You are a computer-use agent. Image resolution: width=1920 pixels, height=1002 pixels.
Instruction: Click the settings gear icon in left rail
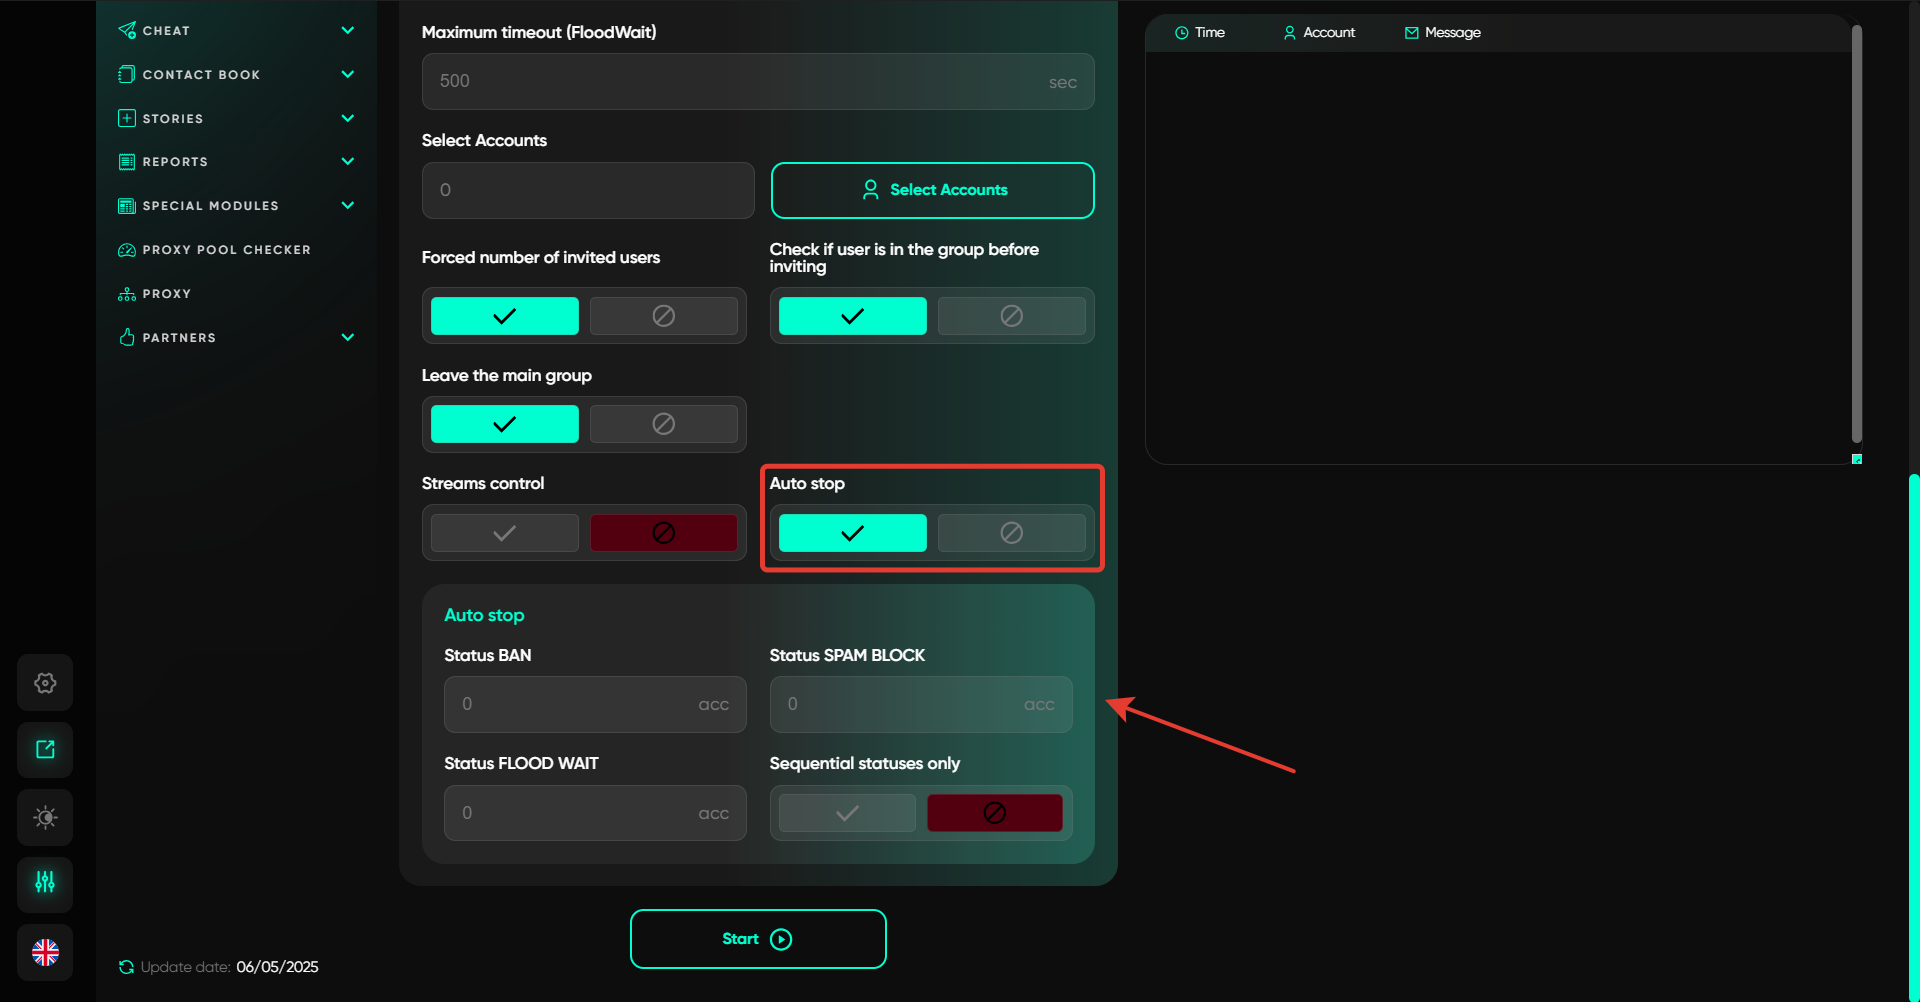pyautogui.click(x=45, y=683)
